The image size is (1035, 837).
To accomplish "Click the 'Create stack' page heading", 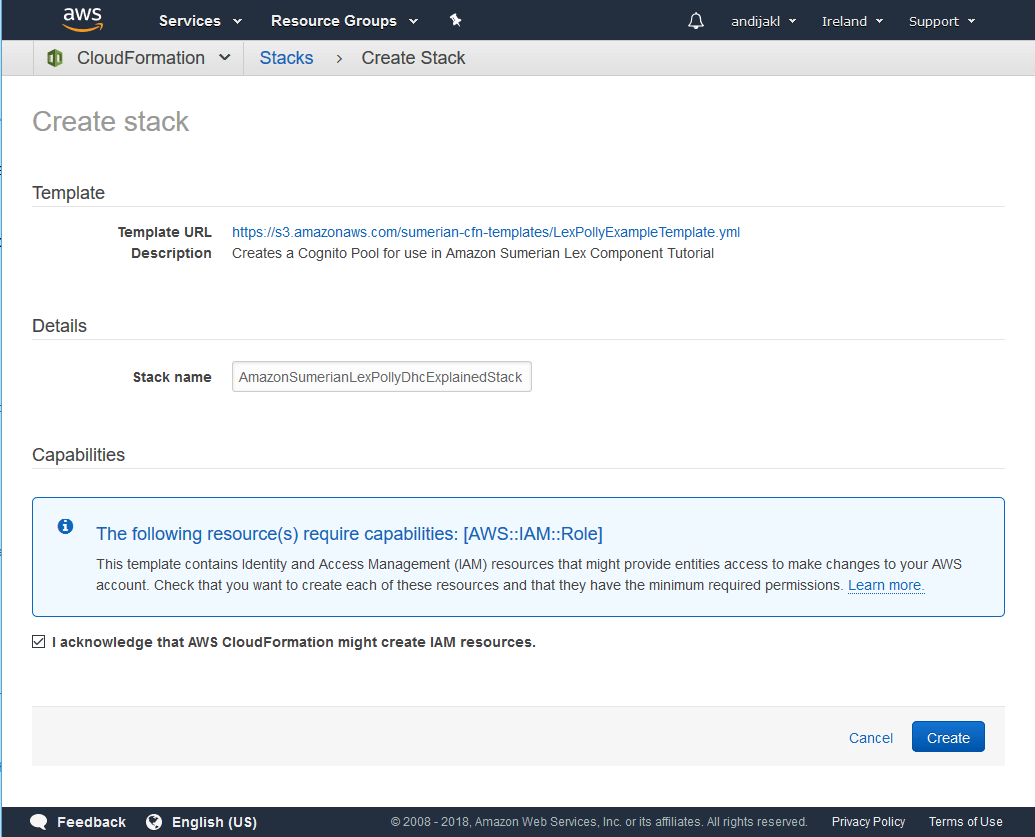I will pos(110,121).
